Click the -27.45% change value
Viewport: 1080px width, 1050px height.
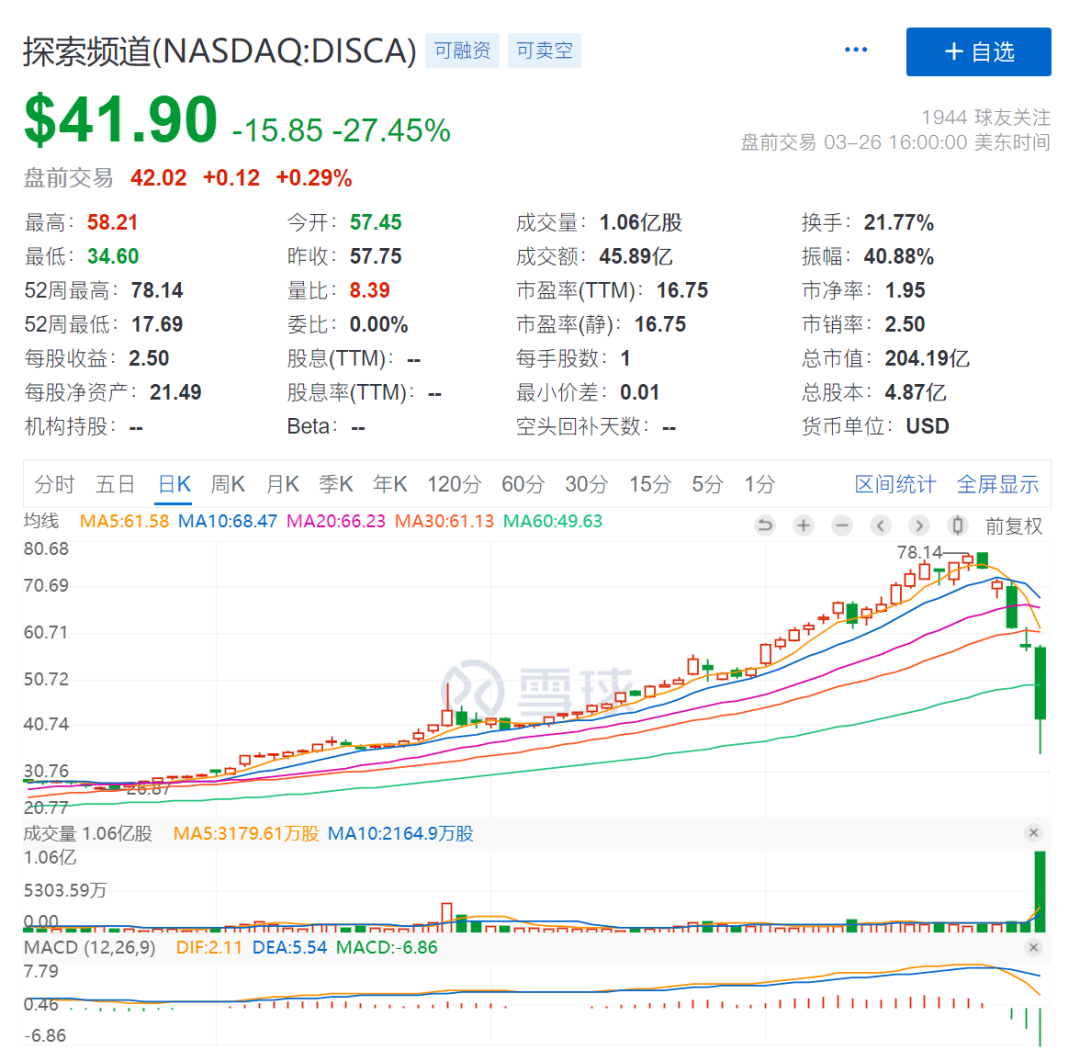pos(391,130)
